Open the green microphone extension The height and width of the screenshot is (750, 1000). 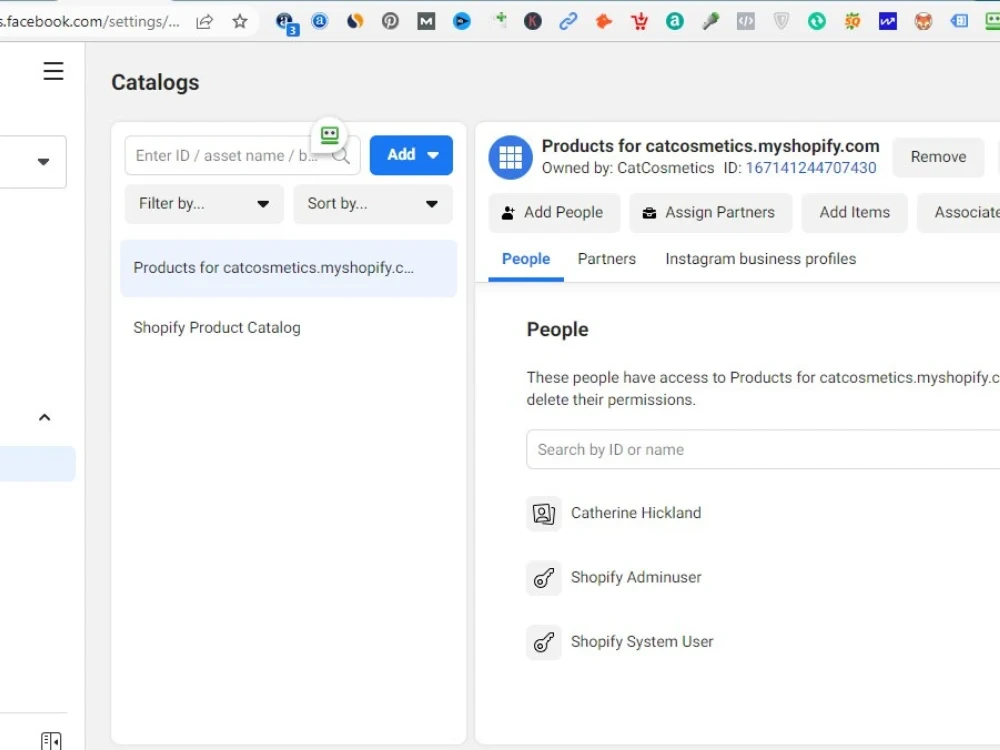pos(710,22)
